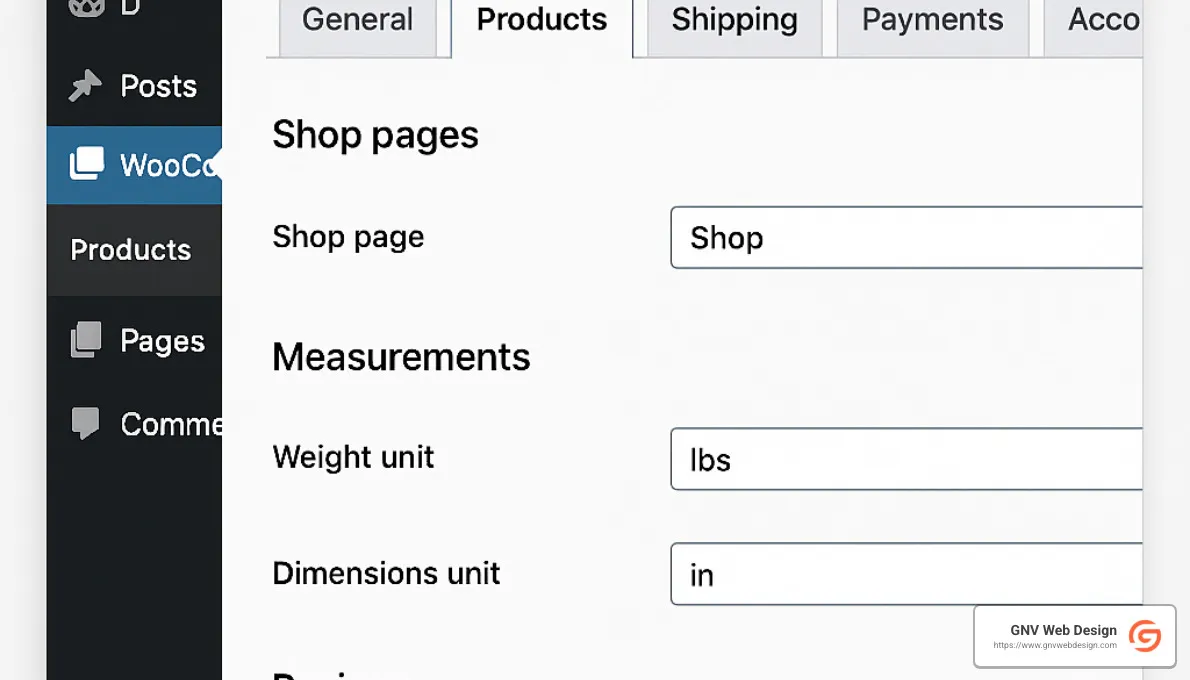Open the Accounts tab

(x=1103, y=19)
